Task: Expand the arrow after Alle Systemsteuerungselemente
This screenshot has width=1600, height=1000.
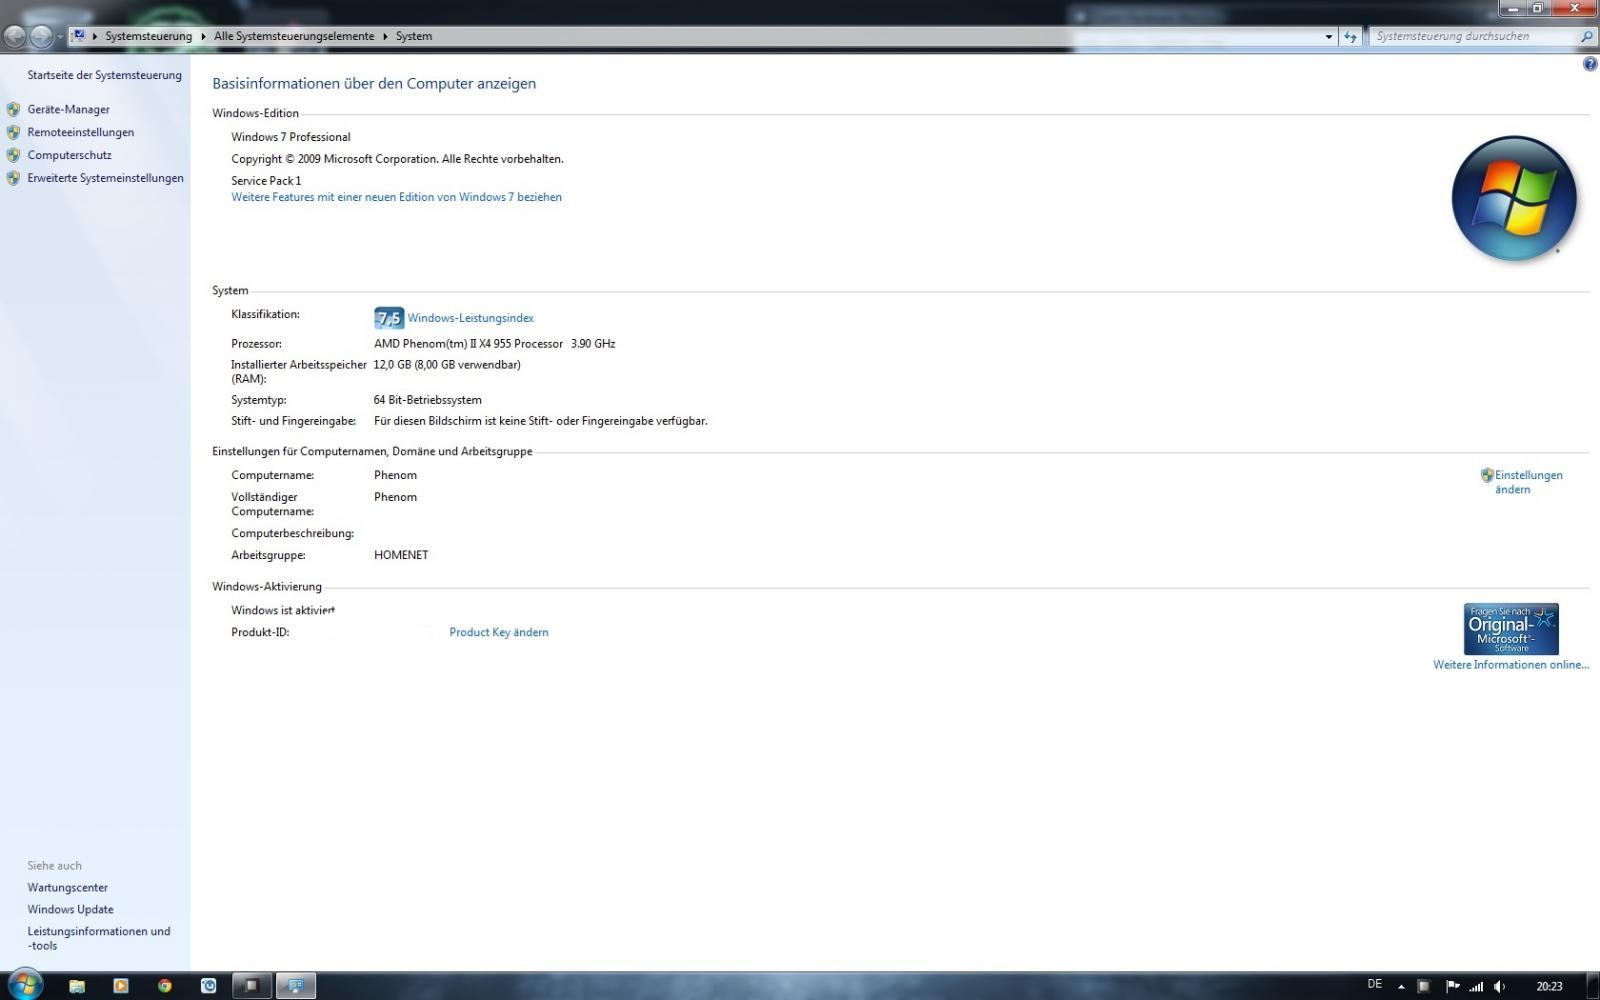Action: 385,36
